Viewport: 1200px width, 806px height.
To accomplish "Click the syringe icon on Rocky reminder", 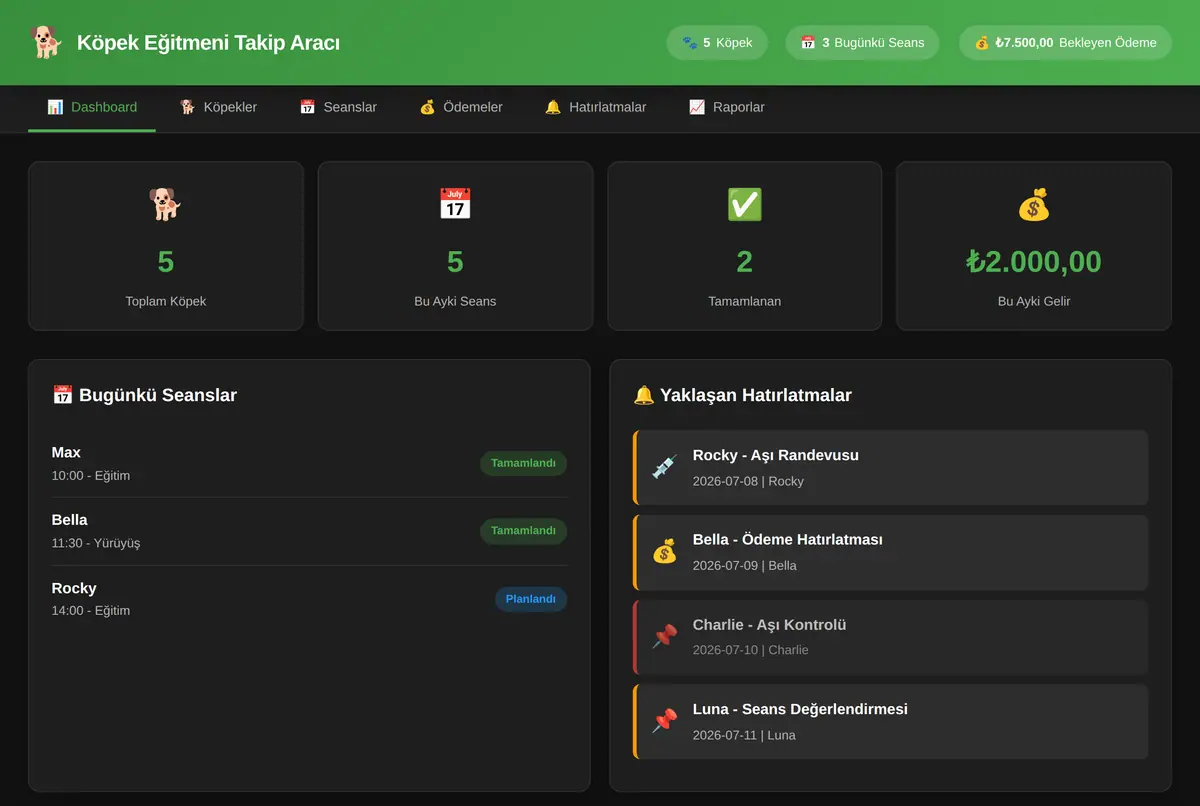I will [664, 467].
